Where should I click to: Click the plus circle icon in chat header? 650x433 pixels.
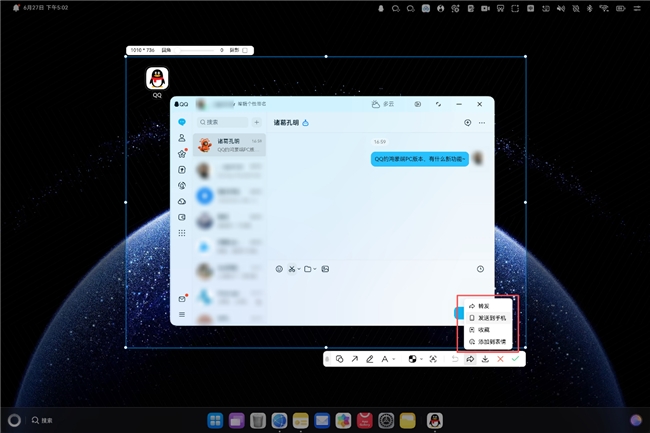click(x=468, y=123)
